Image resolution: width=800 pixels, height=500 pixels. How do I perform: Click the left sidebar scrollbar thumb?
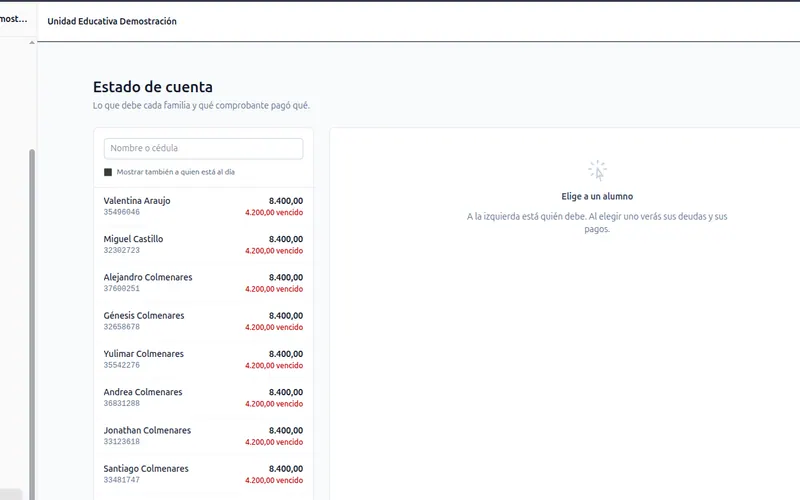[32, 324]
